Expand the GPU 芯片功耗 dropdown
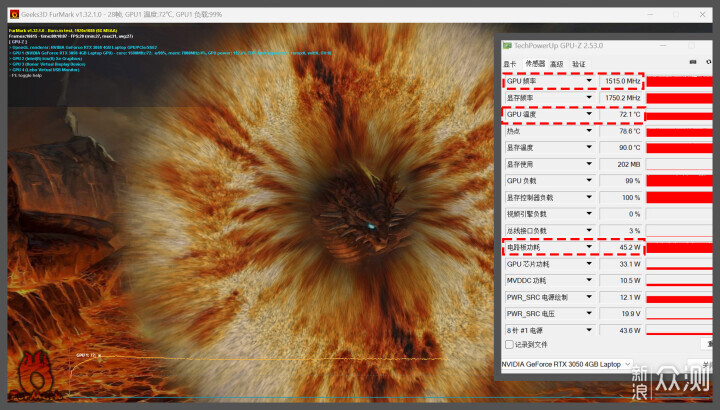720x410 pixels. point(589,264)
